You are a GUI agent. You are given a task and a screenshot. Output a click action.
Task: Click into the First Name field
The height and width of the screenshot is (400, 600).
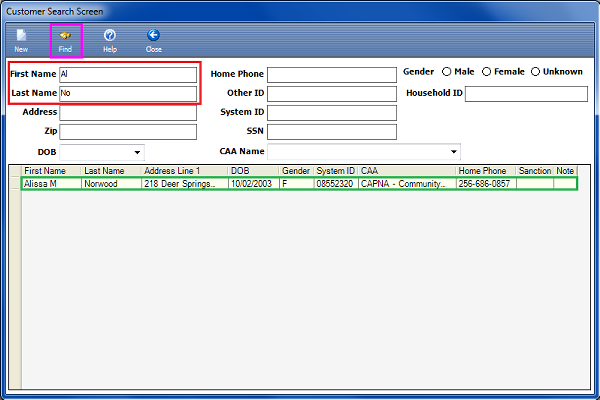pos(127,75)
